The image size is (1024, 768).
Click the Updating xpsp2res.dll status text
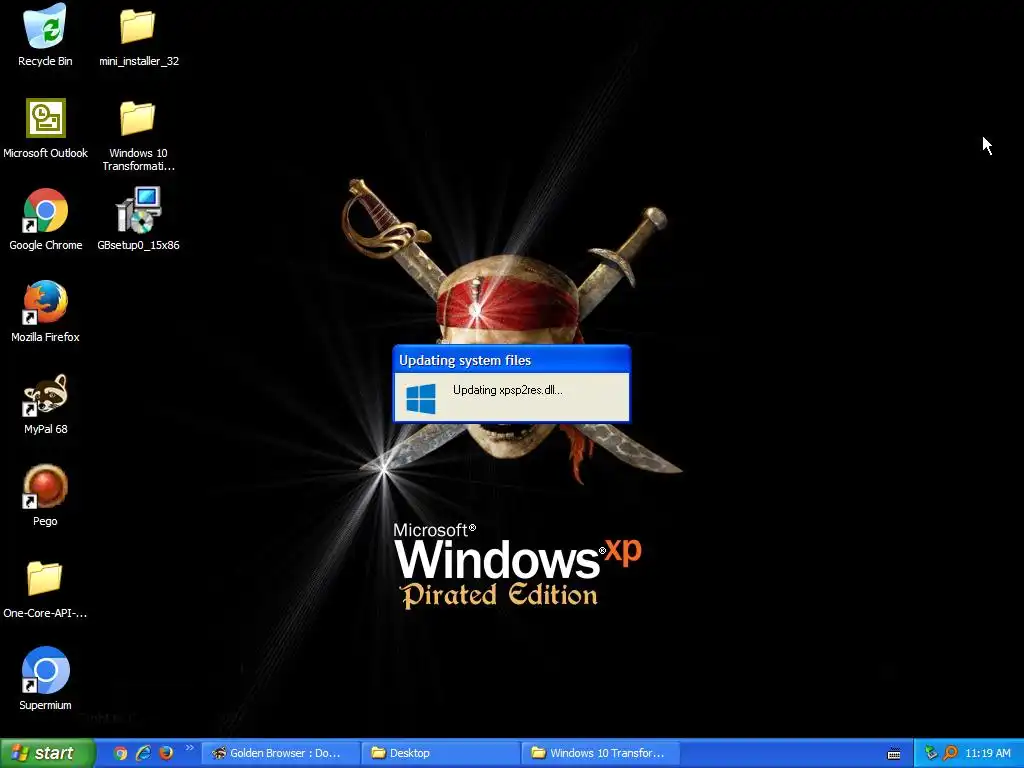click(x=507, y=390)
